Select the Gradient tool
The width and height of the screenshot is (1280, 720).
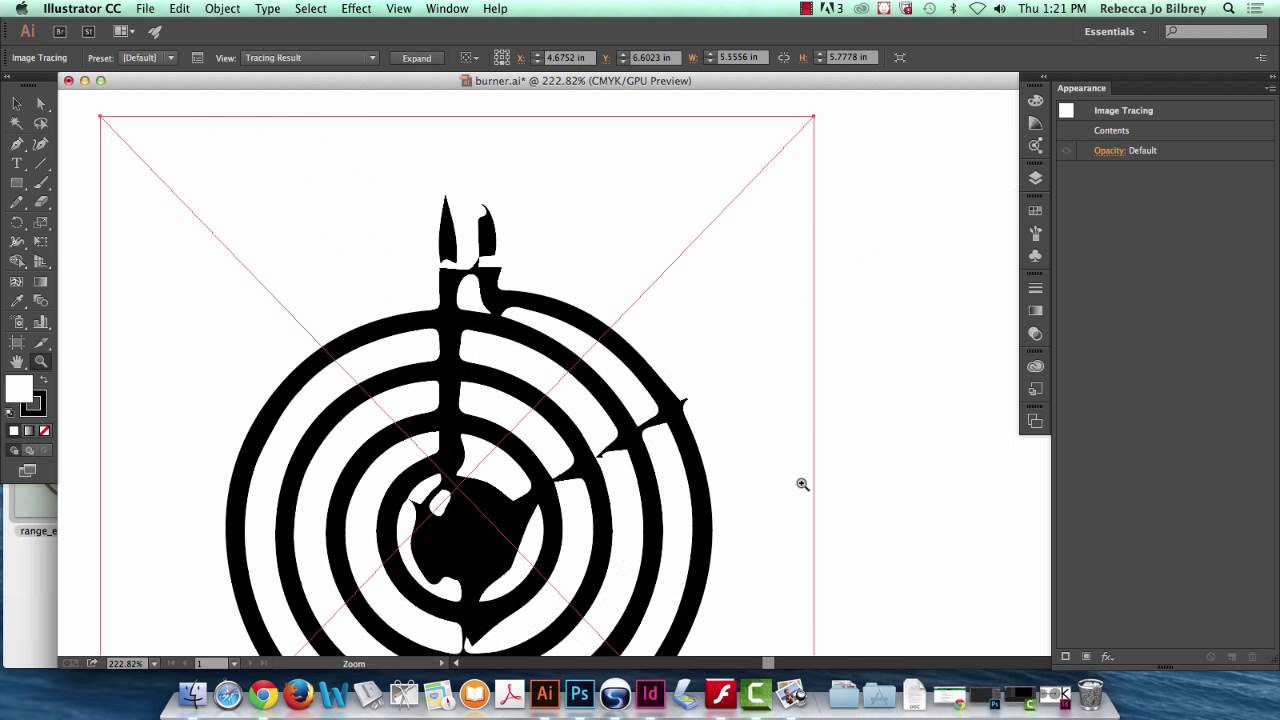[41, 281]
